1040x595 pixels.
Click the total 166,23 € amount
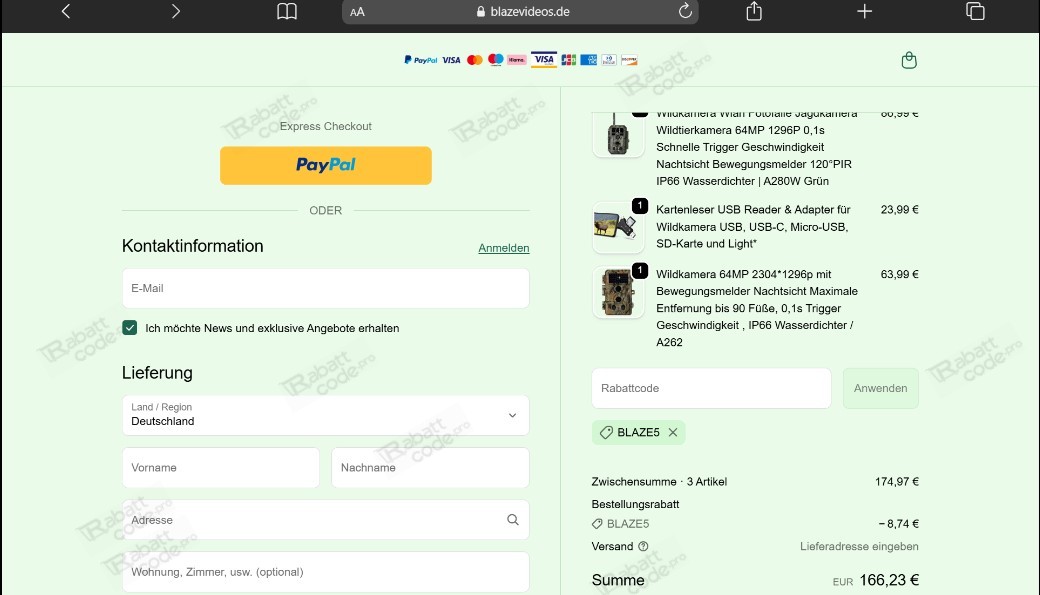[889, 580]
